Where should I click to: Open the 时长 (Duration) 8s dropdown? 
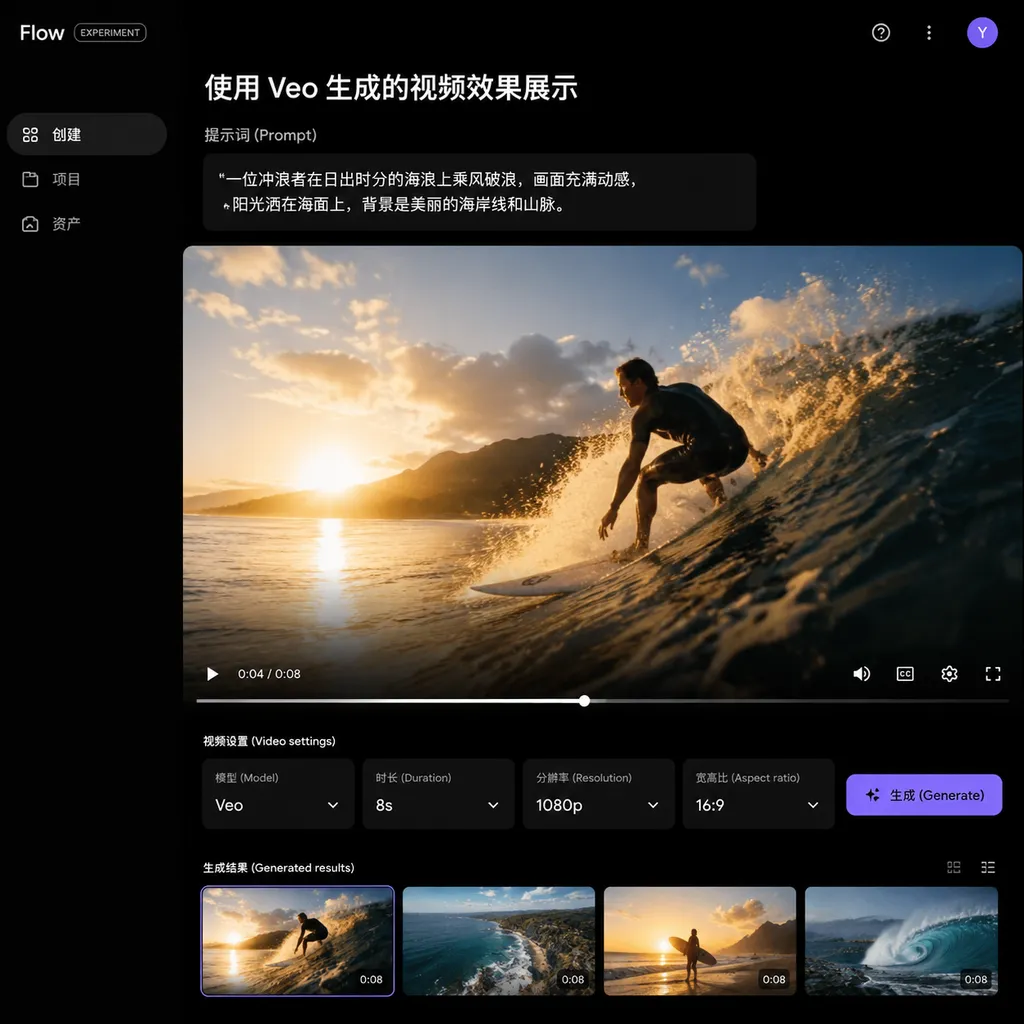point(438,793)
